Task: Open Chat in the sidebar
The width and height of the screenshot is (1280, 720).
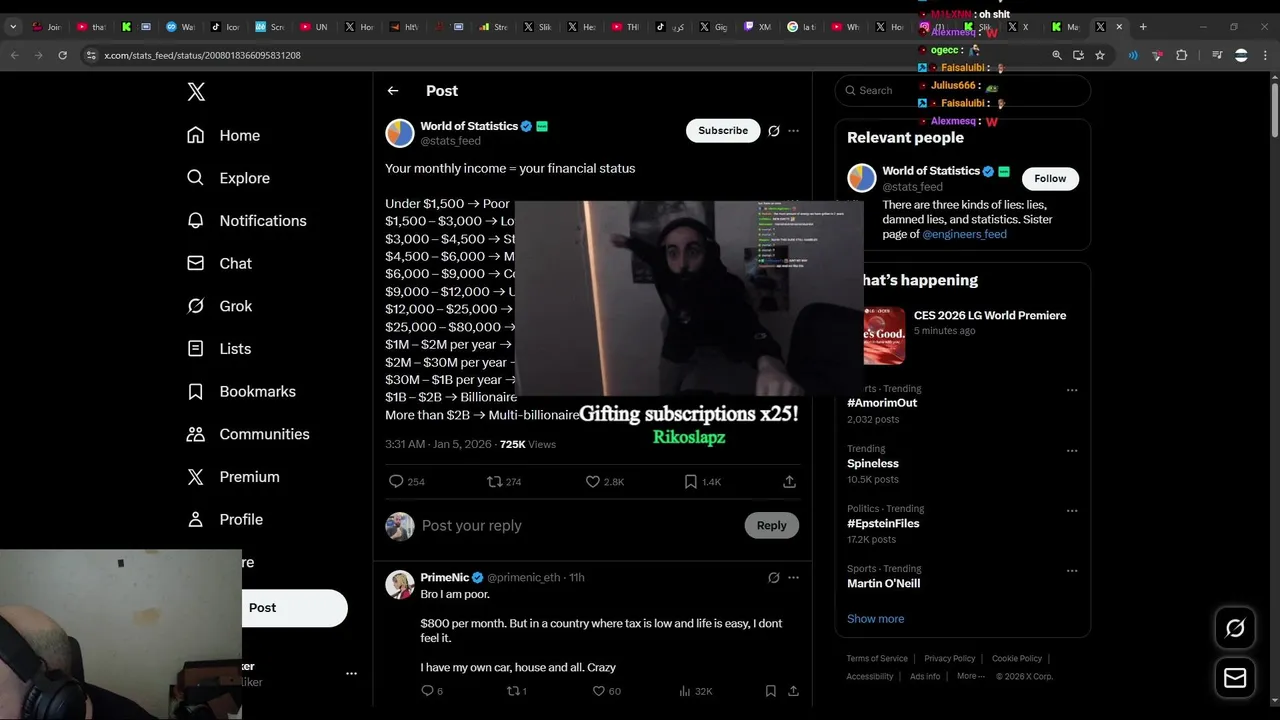Action: click(x=220, y=263)
